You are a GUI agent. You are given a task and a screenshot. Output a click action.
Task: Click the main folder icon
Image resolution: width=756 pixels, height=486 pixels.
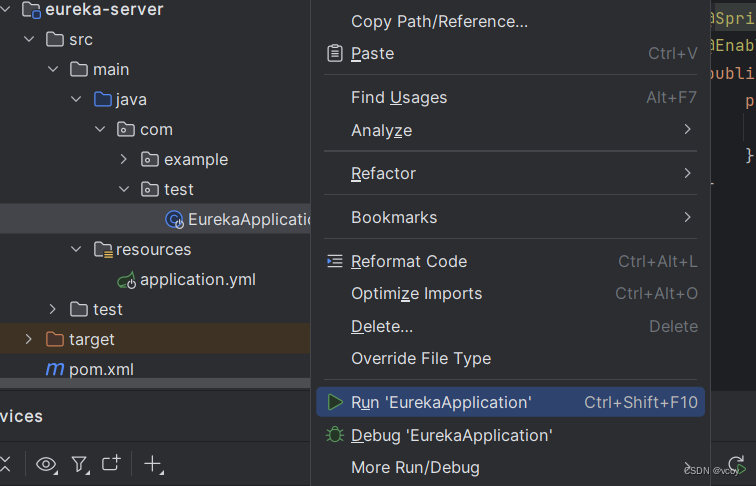point(79,69)
